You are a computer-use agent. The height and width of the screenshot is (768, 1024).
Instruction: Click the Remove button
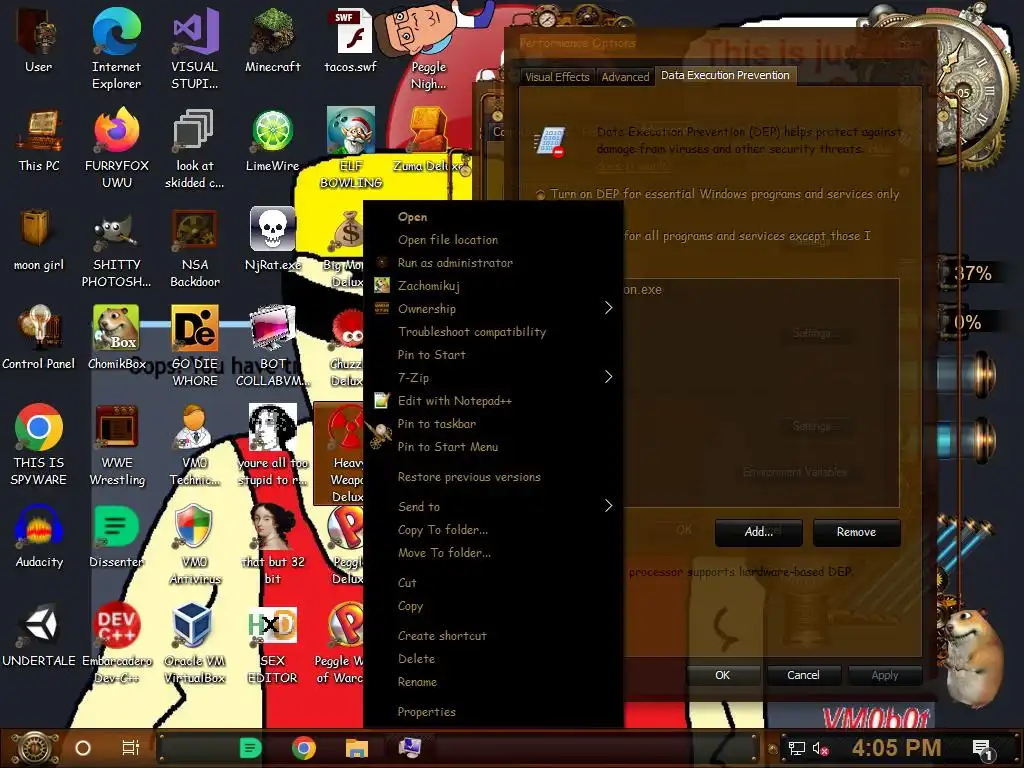856,532
